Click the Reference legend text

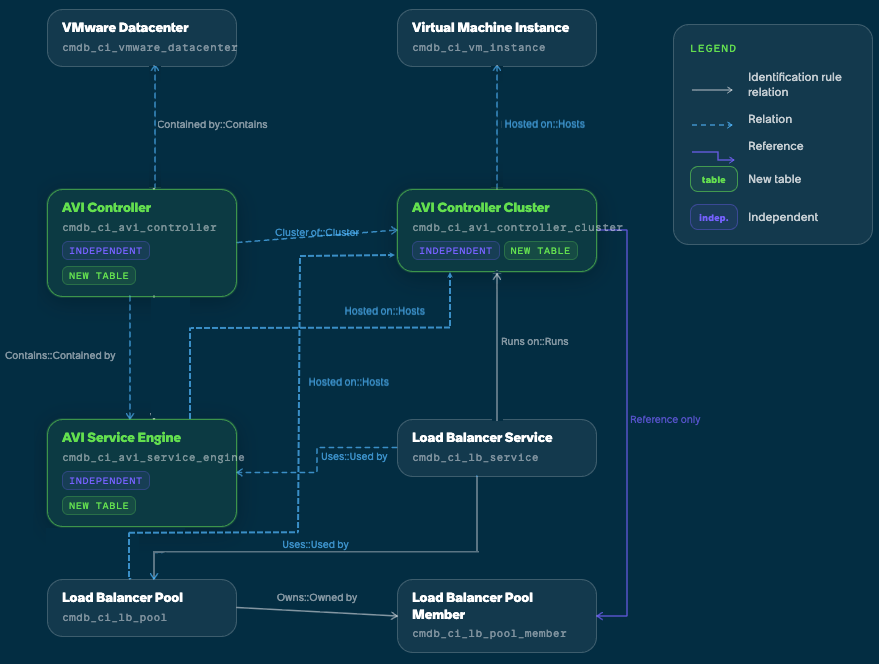point(775,146)
